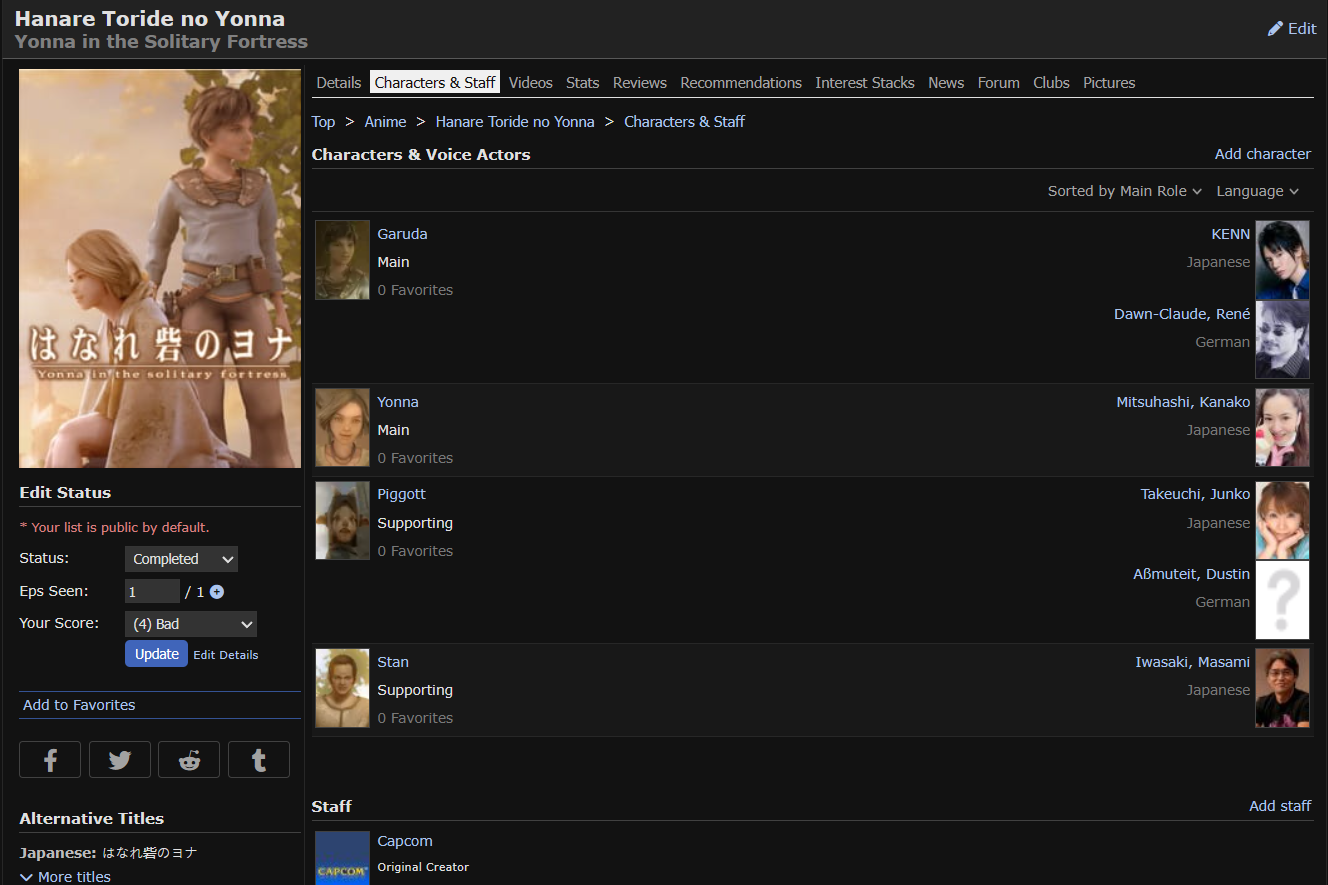
Task: Open the Recommendations tab
Action: click(741, 83)
